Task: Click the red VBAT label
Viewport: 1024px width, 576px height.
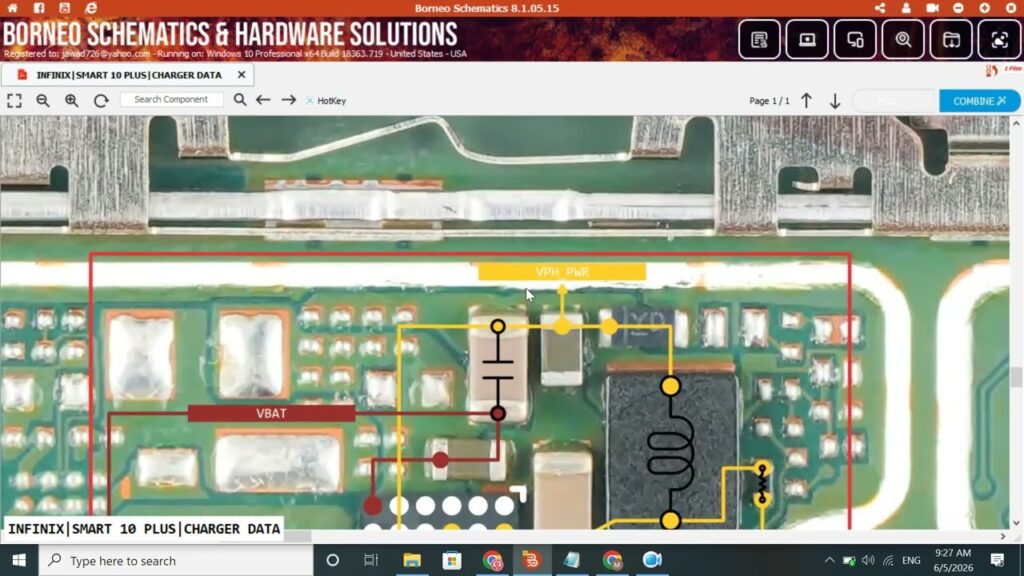Action: pos(271,413)
